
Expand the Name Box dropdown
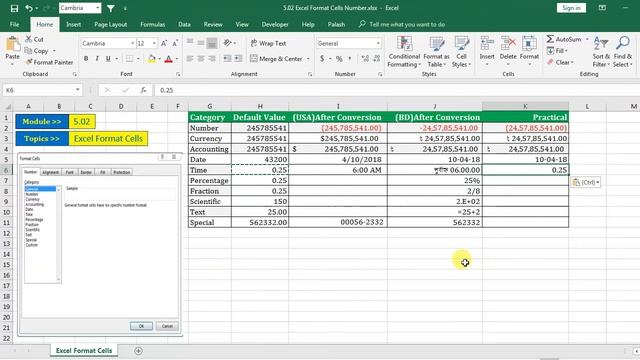[78, 90]
